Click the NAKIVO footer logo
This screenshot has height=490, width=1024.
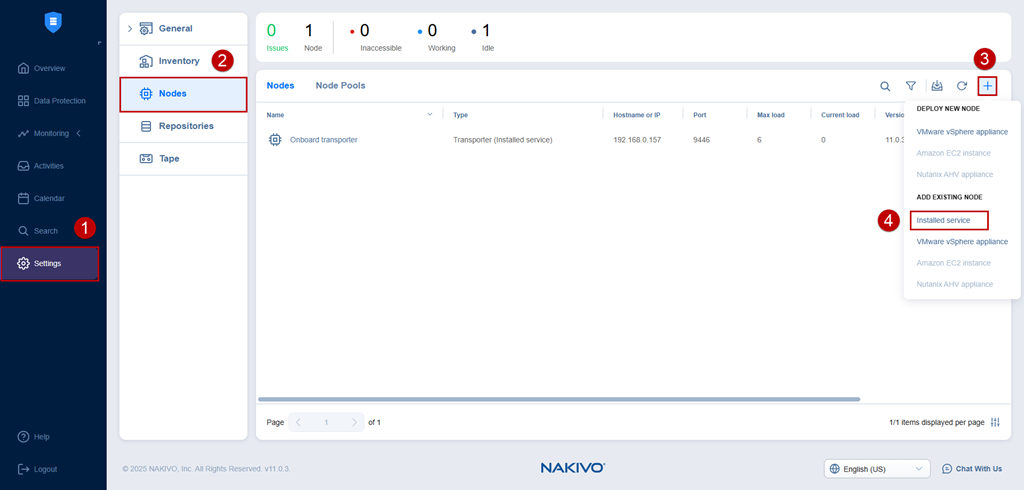tap(573, 468)
